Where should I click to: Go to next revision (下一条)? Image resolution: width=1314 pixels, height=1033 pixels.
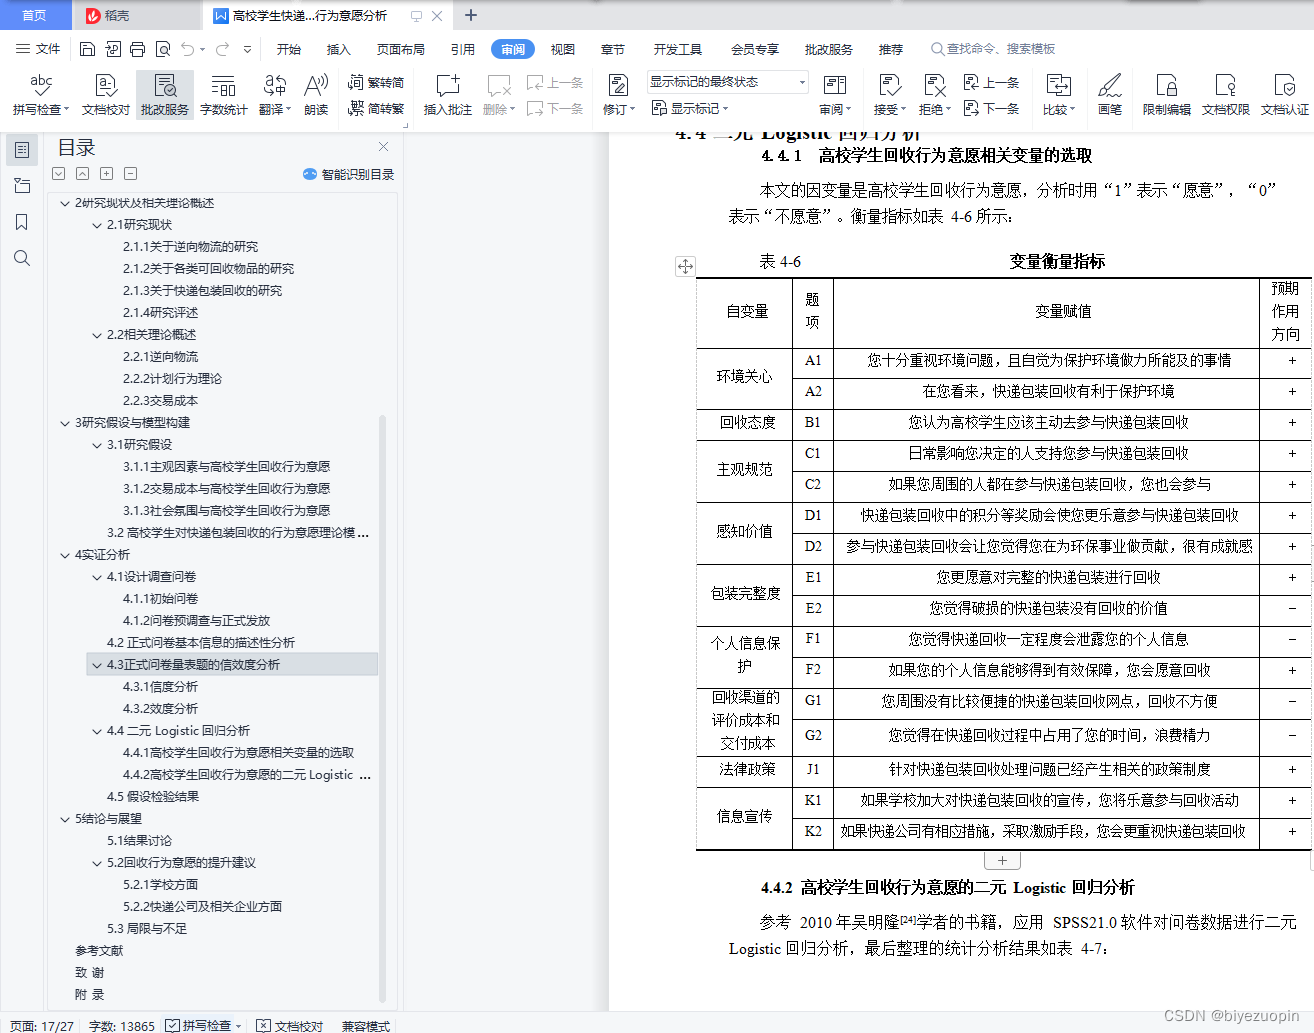point(992,108)
